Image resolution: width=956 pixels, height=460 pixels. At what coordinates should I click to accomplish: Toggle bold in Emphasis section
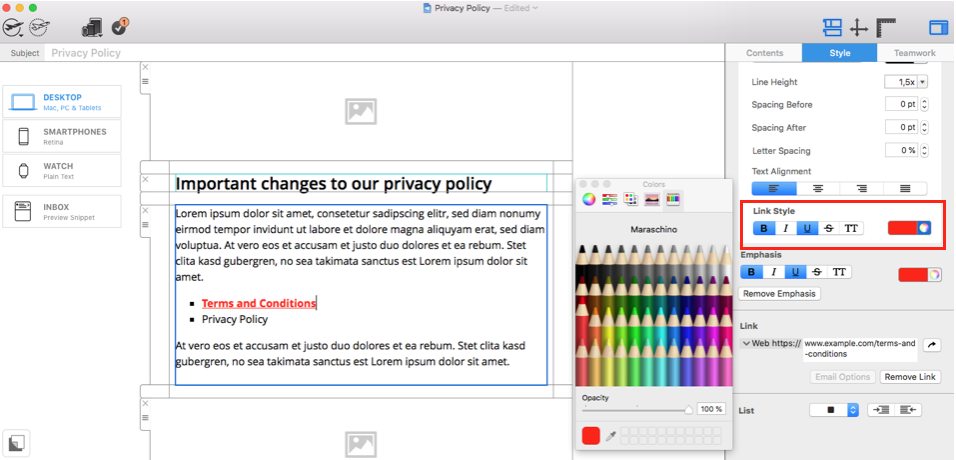point(751,272)
